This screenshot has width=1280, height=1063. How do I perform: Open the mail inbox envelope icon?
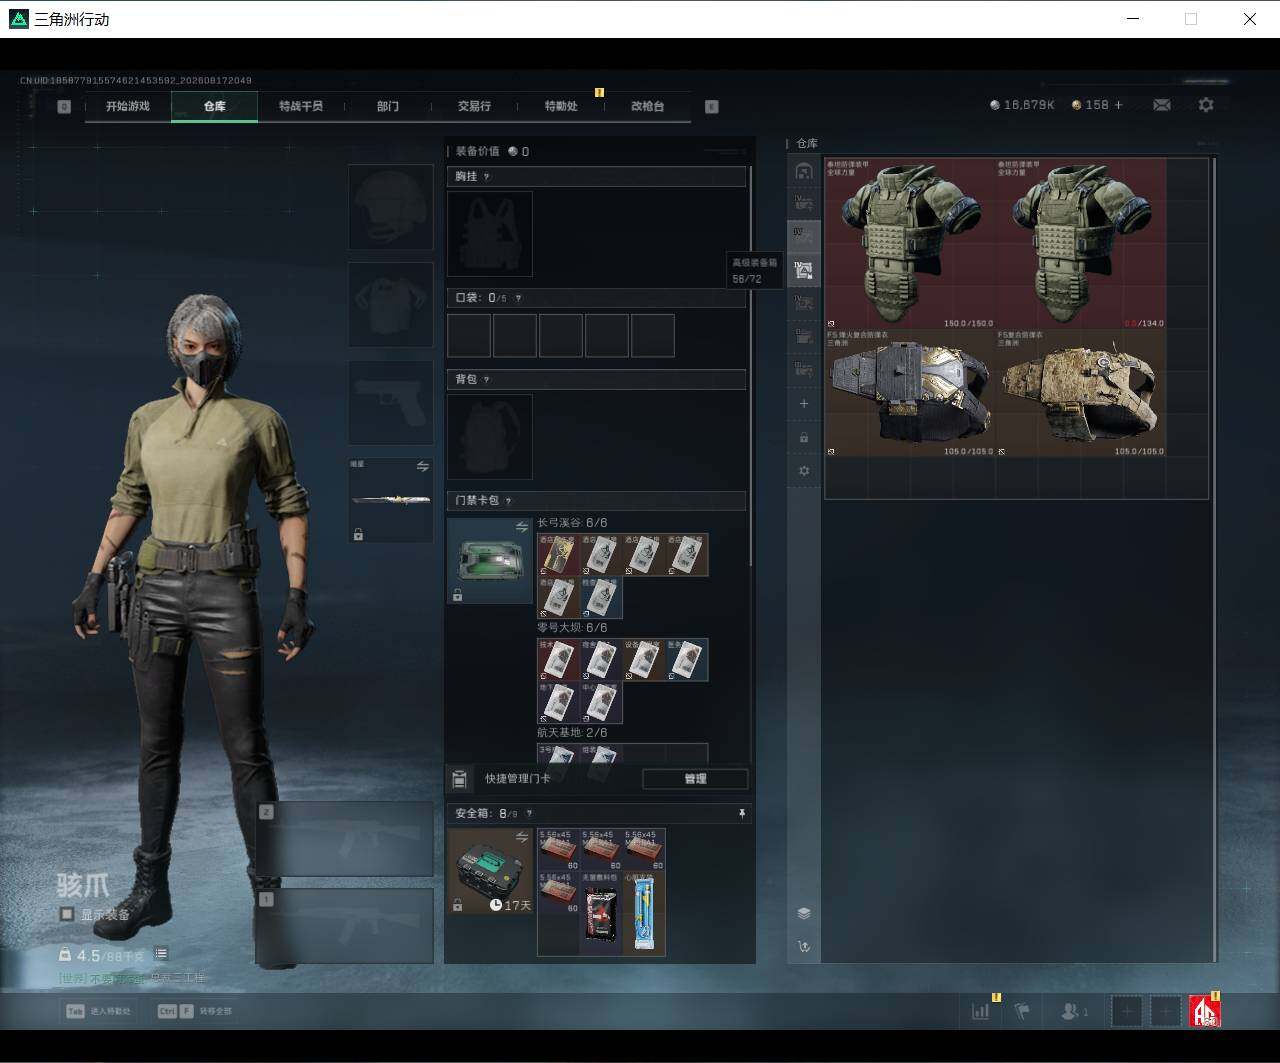pyautogui.click(x=1161, y=105)
